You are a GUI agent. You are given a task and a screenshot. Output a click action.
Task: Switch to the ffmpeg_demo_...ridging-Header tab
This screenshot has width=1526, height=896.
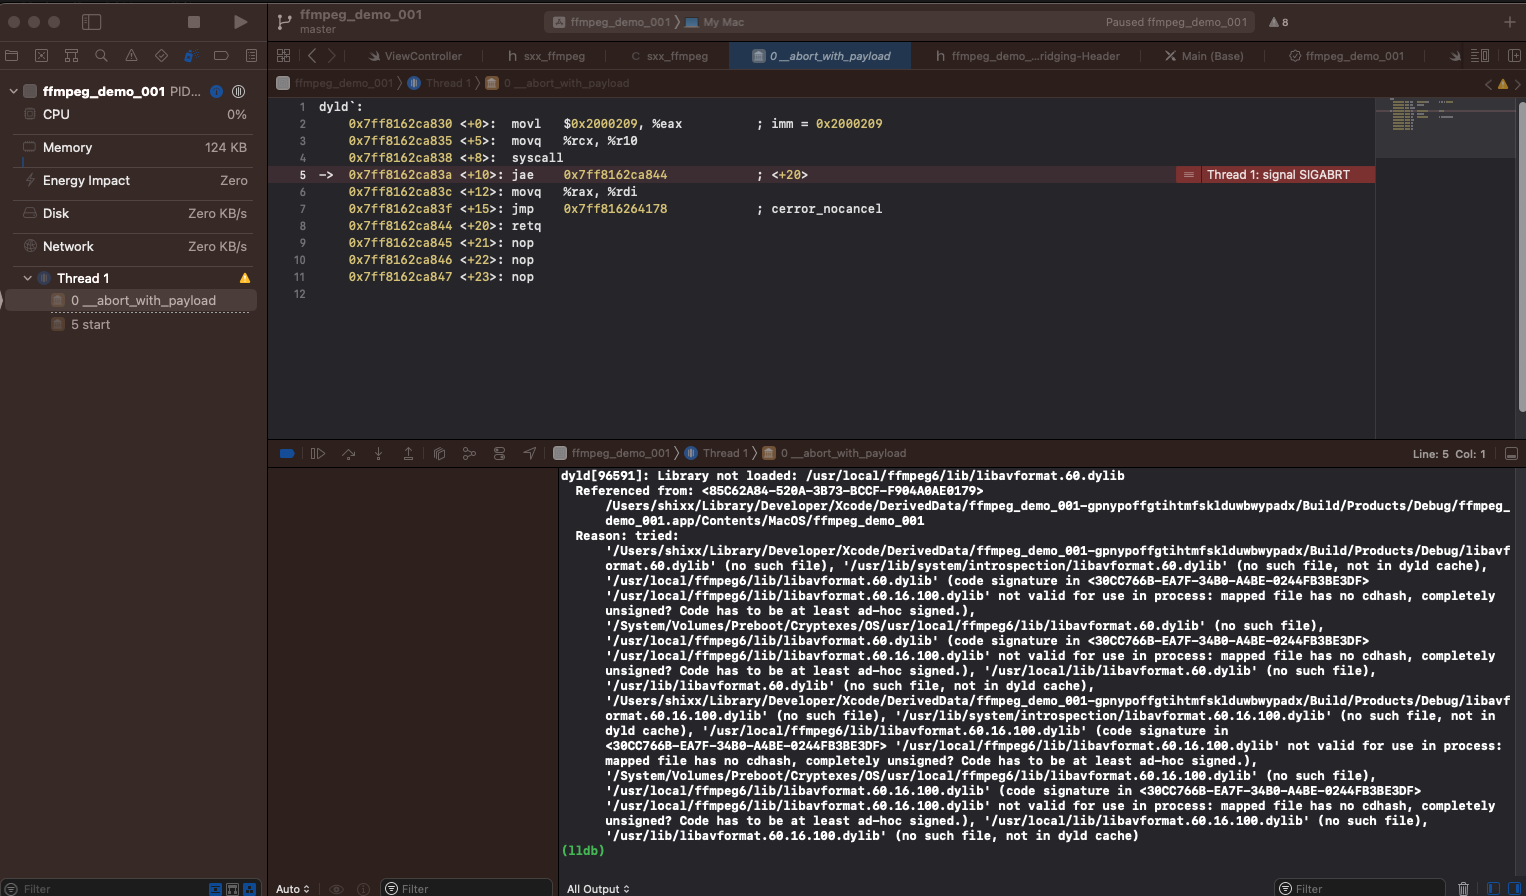(x=1027, y=56)
